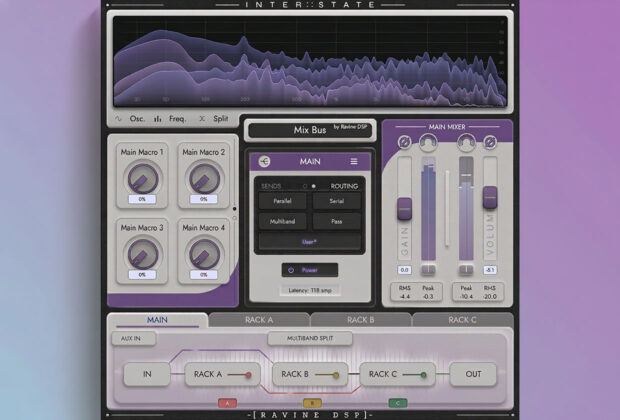Screen dimensions: 620x420
Task: Toggle the Power button
Action: 310,270
